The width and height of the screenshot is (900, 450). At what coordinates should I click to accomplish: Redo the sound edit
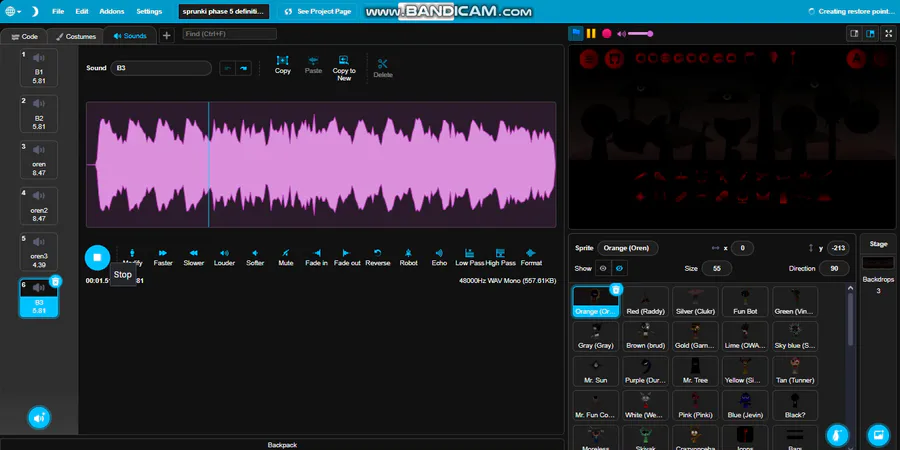[244, 68]
